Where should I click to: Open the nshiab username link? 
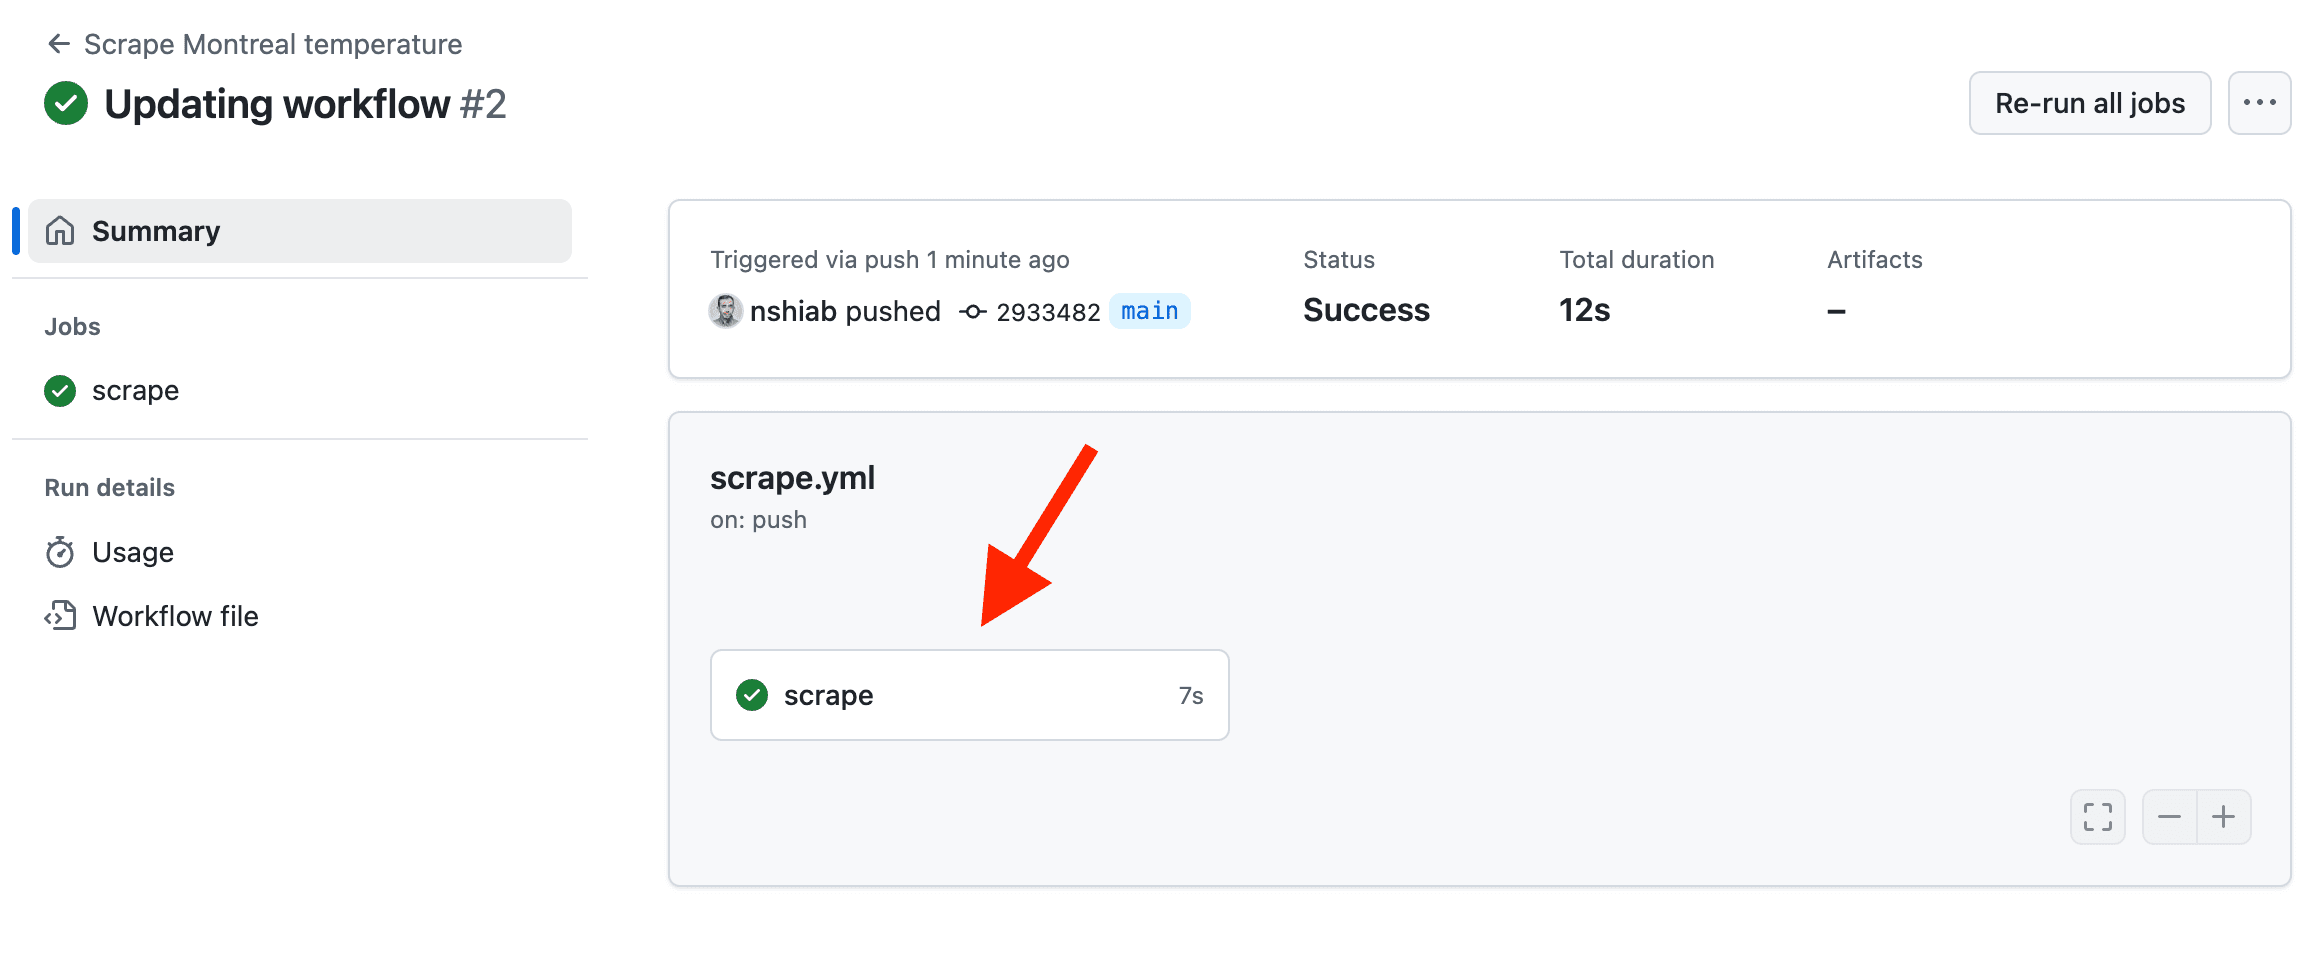tap(793, 311)
